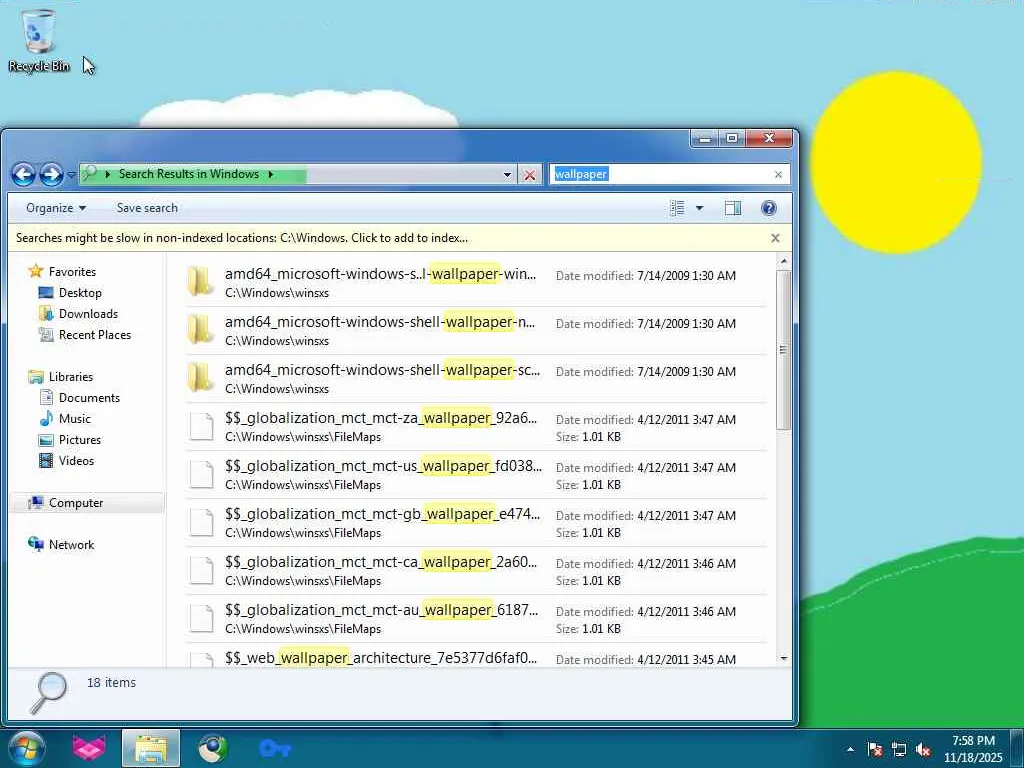This screenshot has height=768, width=1024.
Task: Open the Organize menu
Action: [56, 208]
